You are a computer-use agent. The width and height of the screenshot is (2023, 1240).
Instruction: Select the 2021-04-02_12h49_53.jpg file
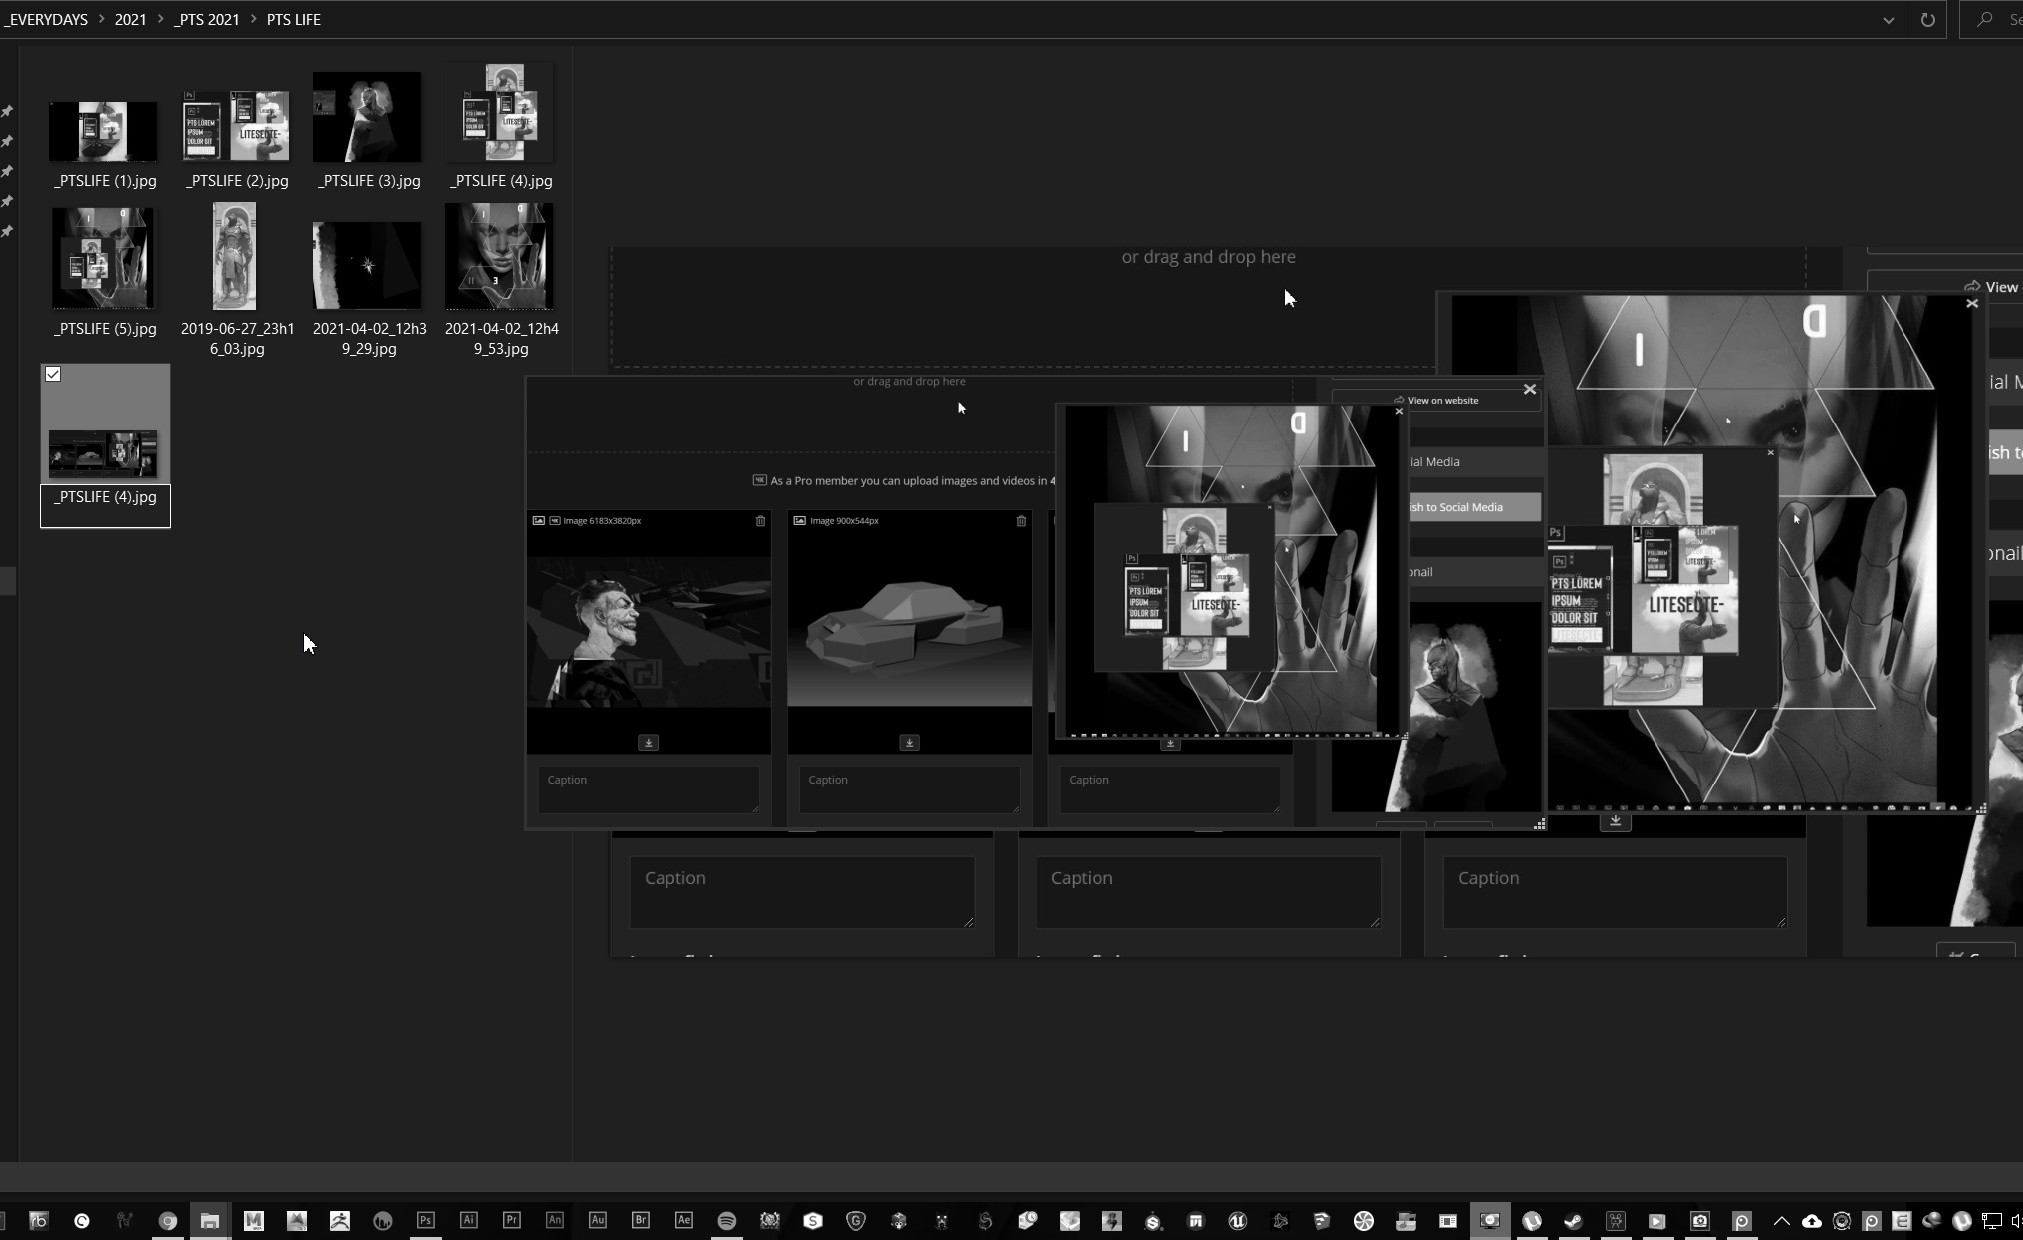pos(499,256)
